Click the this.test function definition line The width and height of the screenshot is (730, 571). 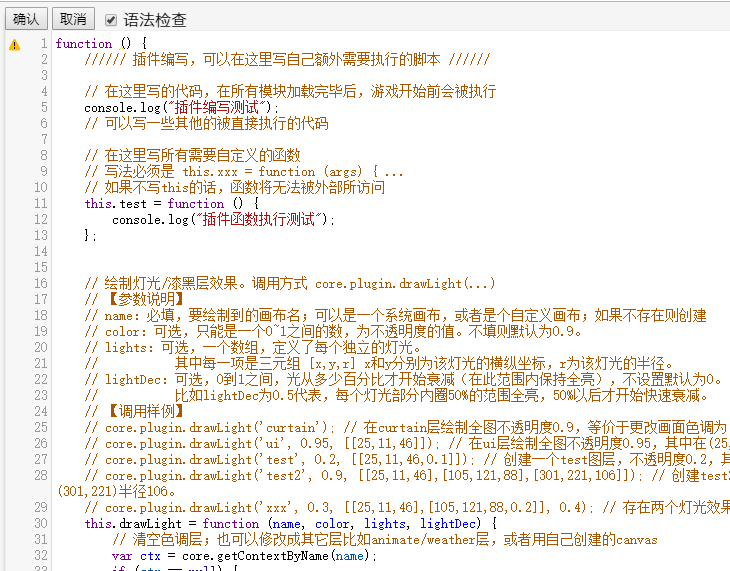[170, 203]
